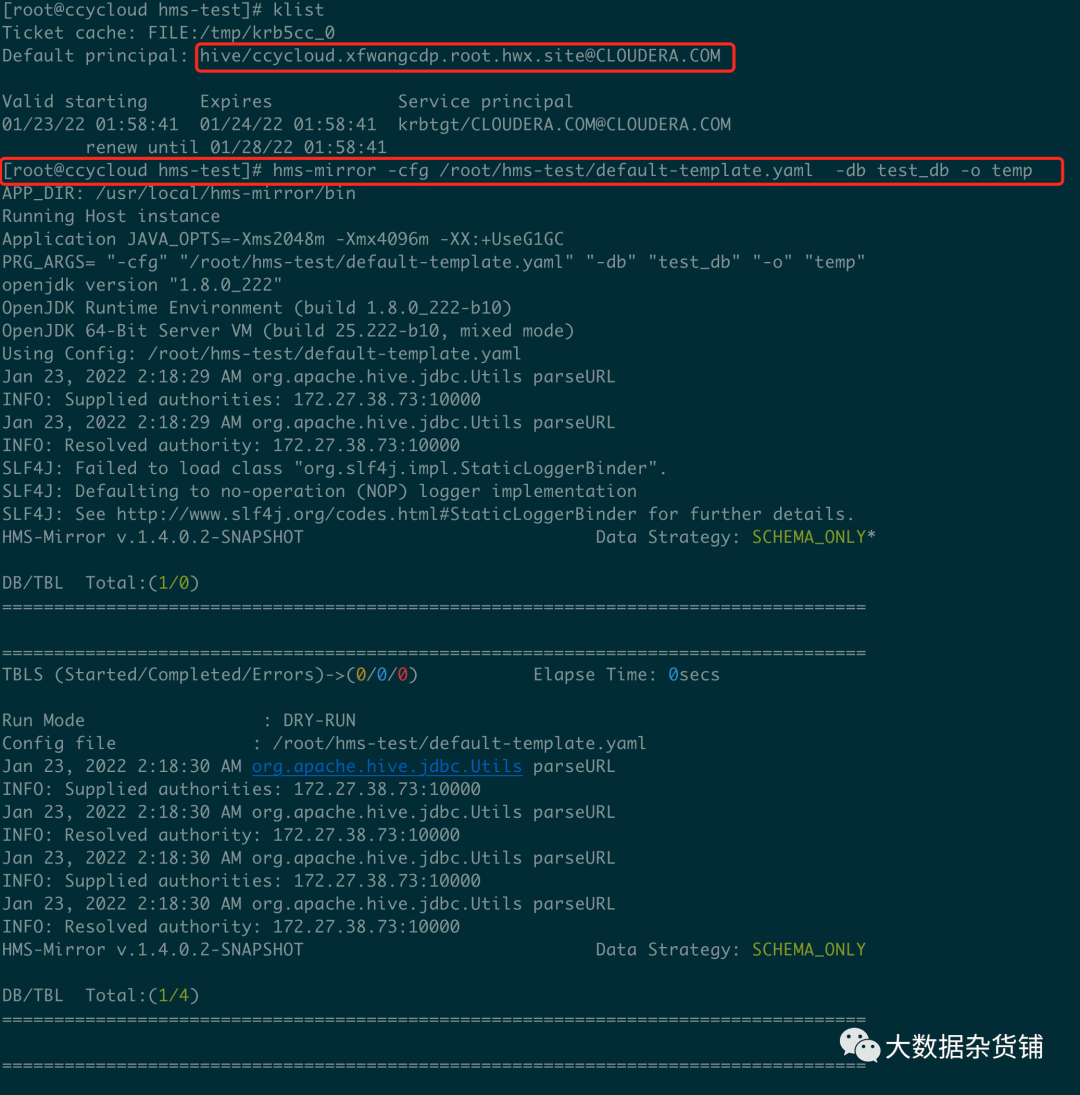1080x1095 pixels.
Task: Select 'krbtgt/CLOUDERA.COM@CLOUDERA.COM' service principal
Action: (x=564, y=125)
